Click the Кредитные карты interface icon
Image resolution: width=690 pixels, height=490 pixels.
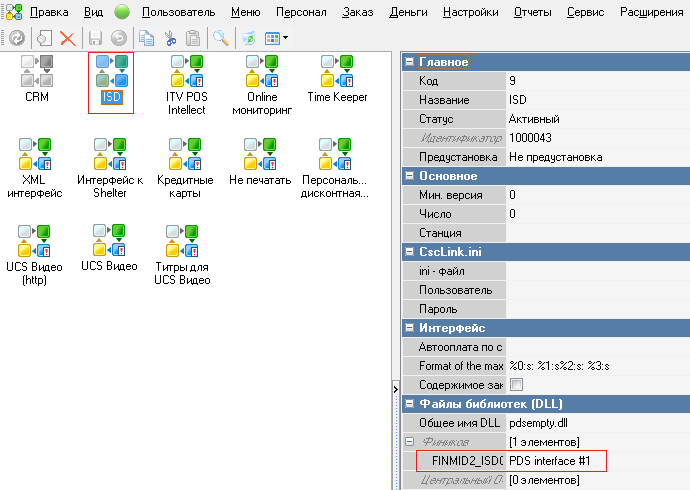(x=186, y=154)
